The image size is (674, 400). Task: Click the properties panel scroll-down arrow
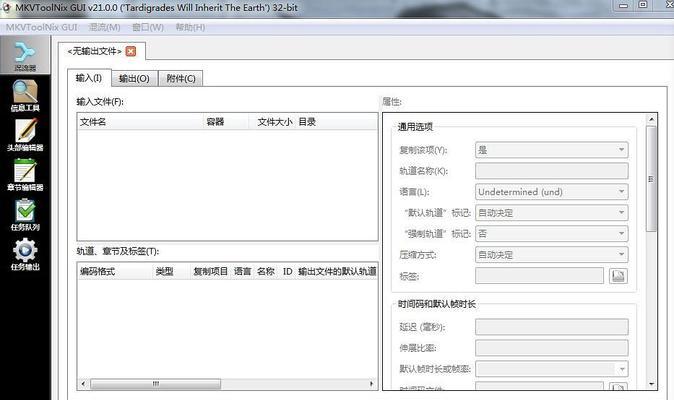click(x=651, y=384)
